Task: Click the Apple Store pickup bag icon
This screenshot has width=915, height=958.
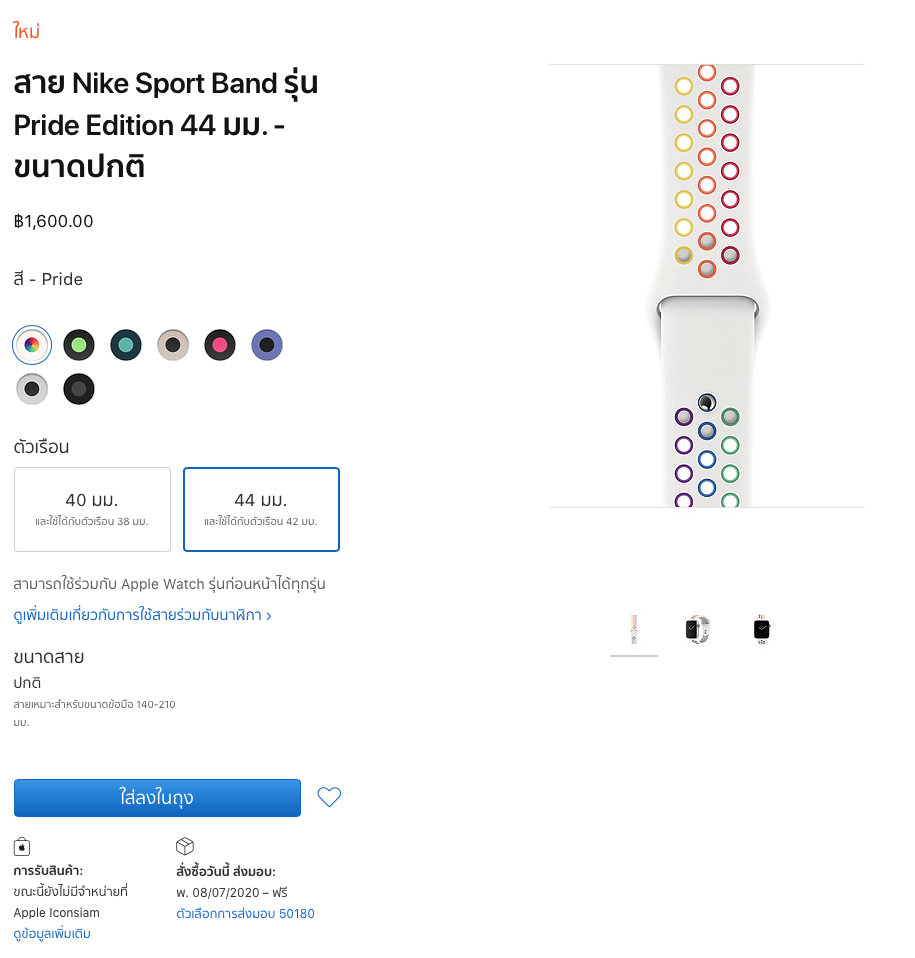Action: coord(22,846)
